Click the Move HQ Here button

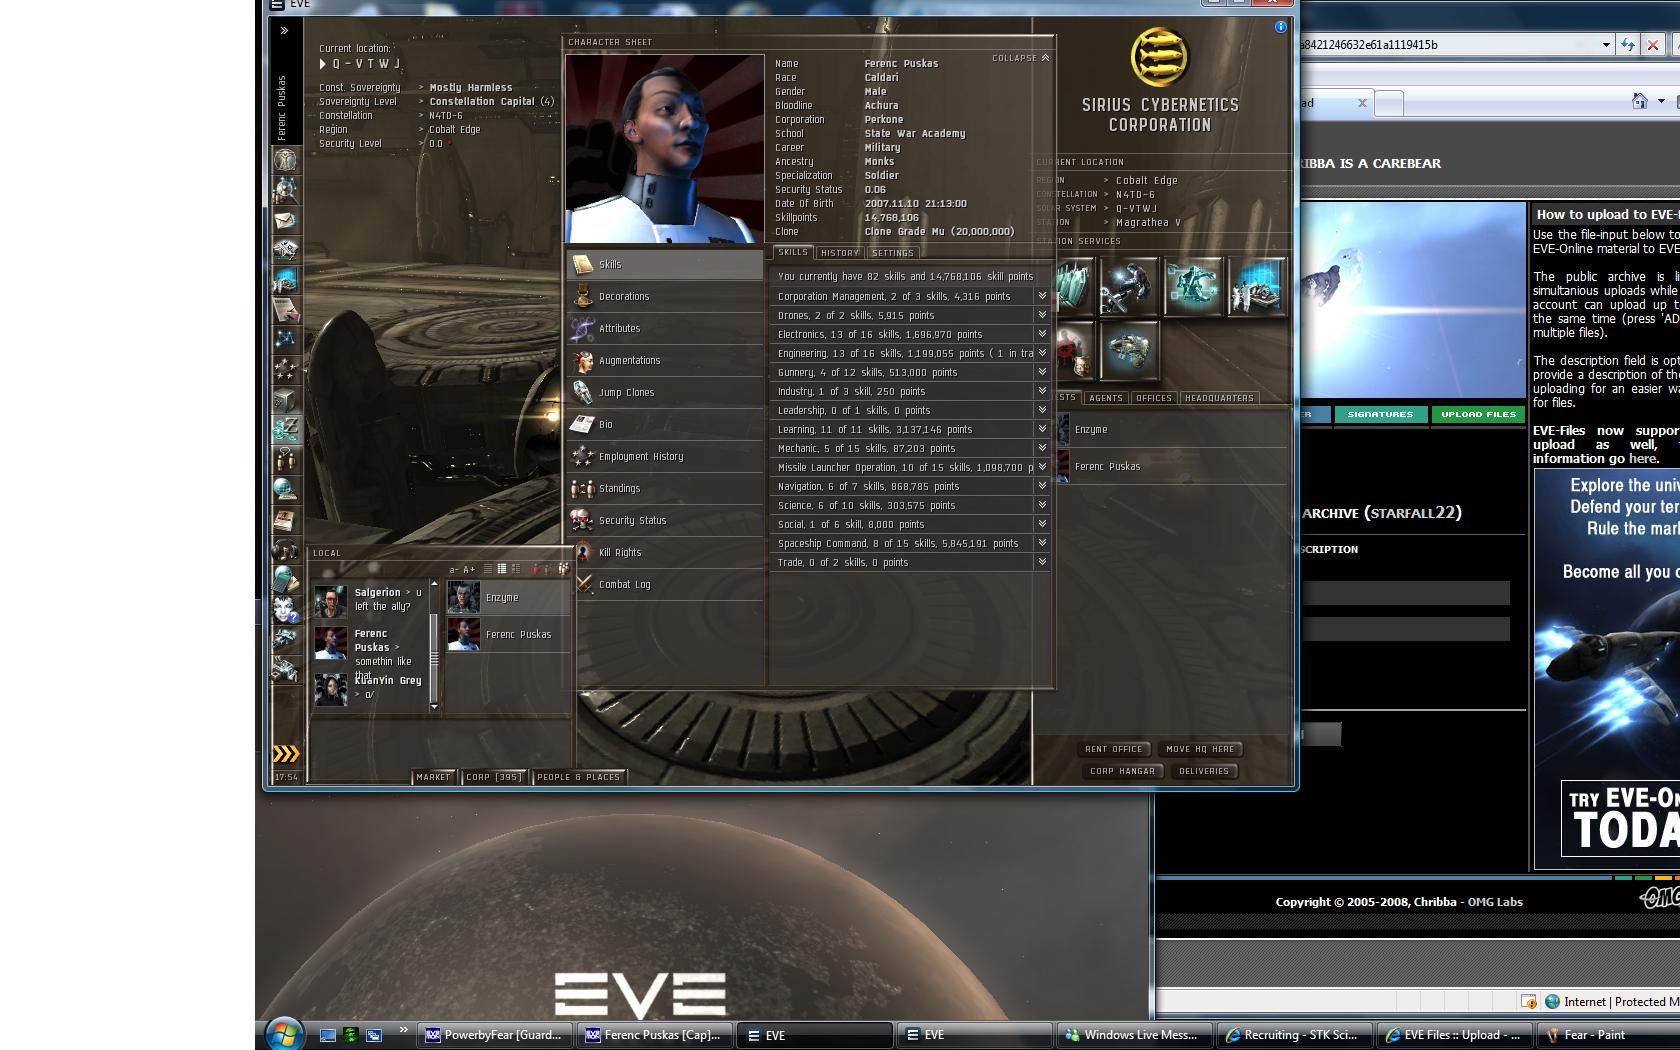pos(1200,749)
